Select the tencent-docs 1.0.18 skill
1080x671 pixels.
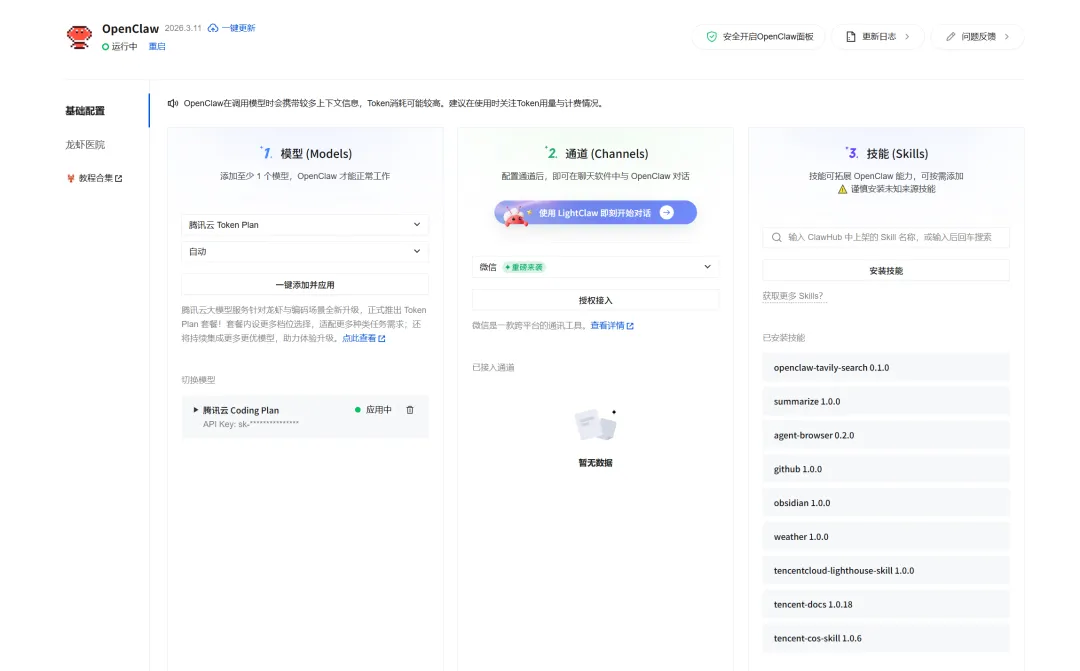click(886, 604)
